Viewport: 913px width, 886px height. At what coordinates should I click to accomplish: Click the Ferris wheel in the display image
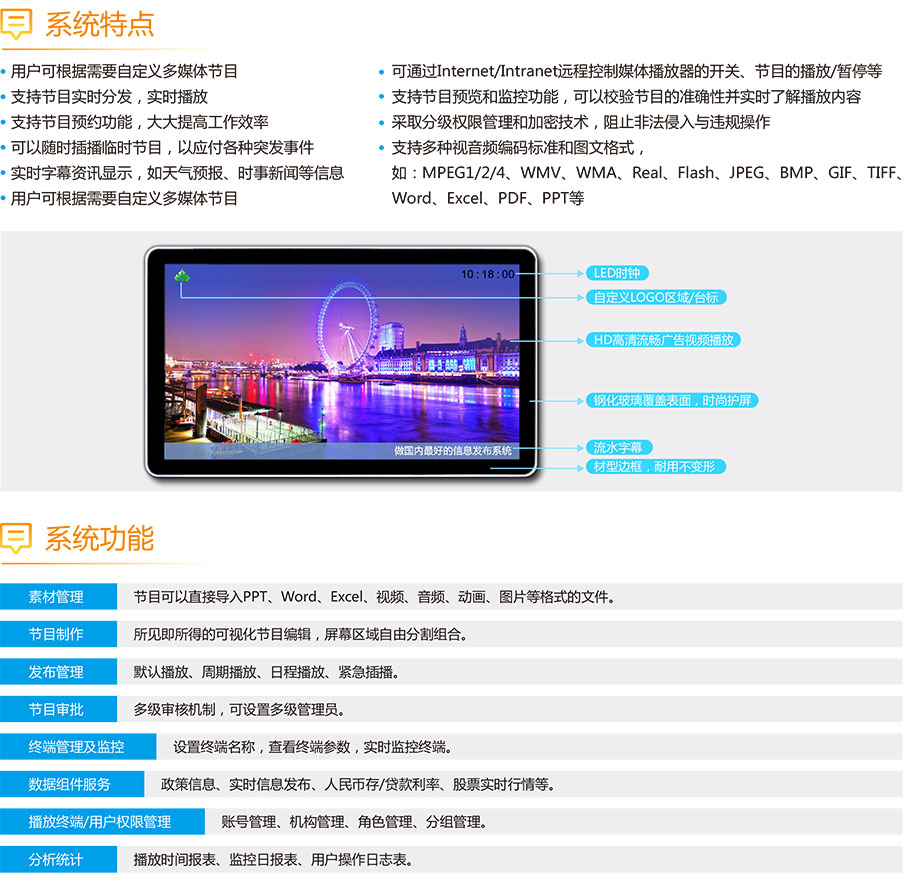tap(342, 325)
